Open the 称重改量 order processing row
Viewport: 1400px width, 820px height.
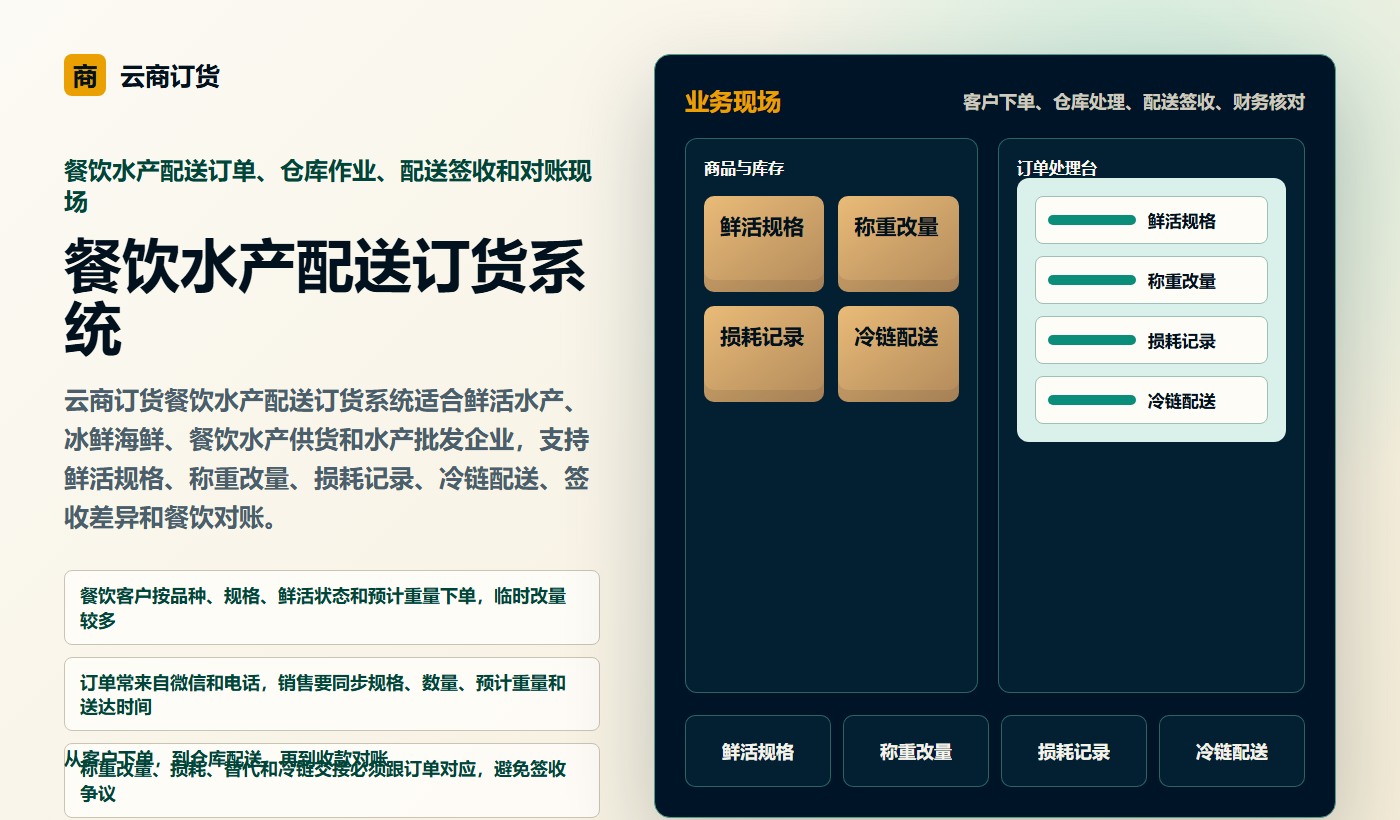coord(1151,280)
